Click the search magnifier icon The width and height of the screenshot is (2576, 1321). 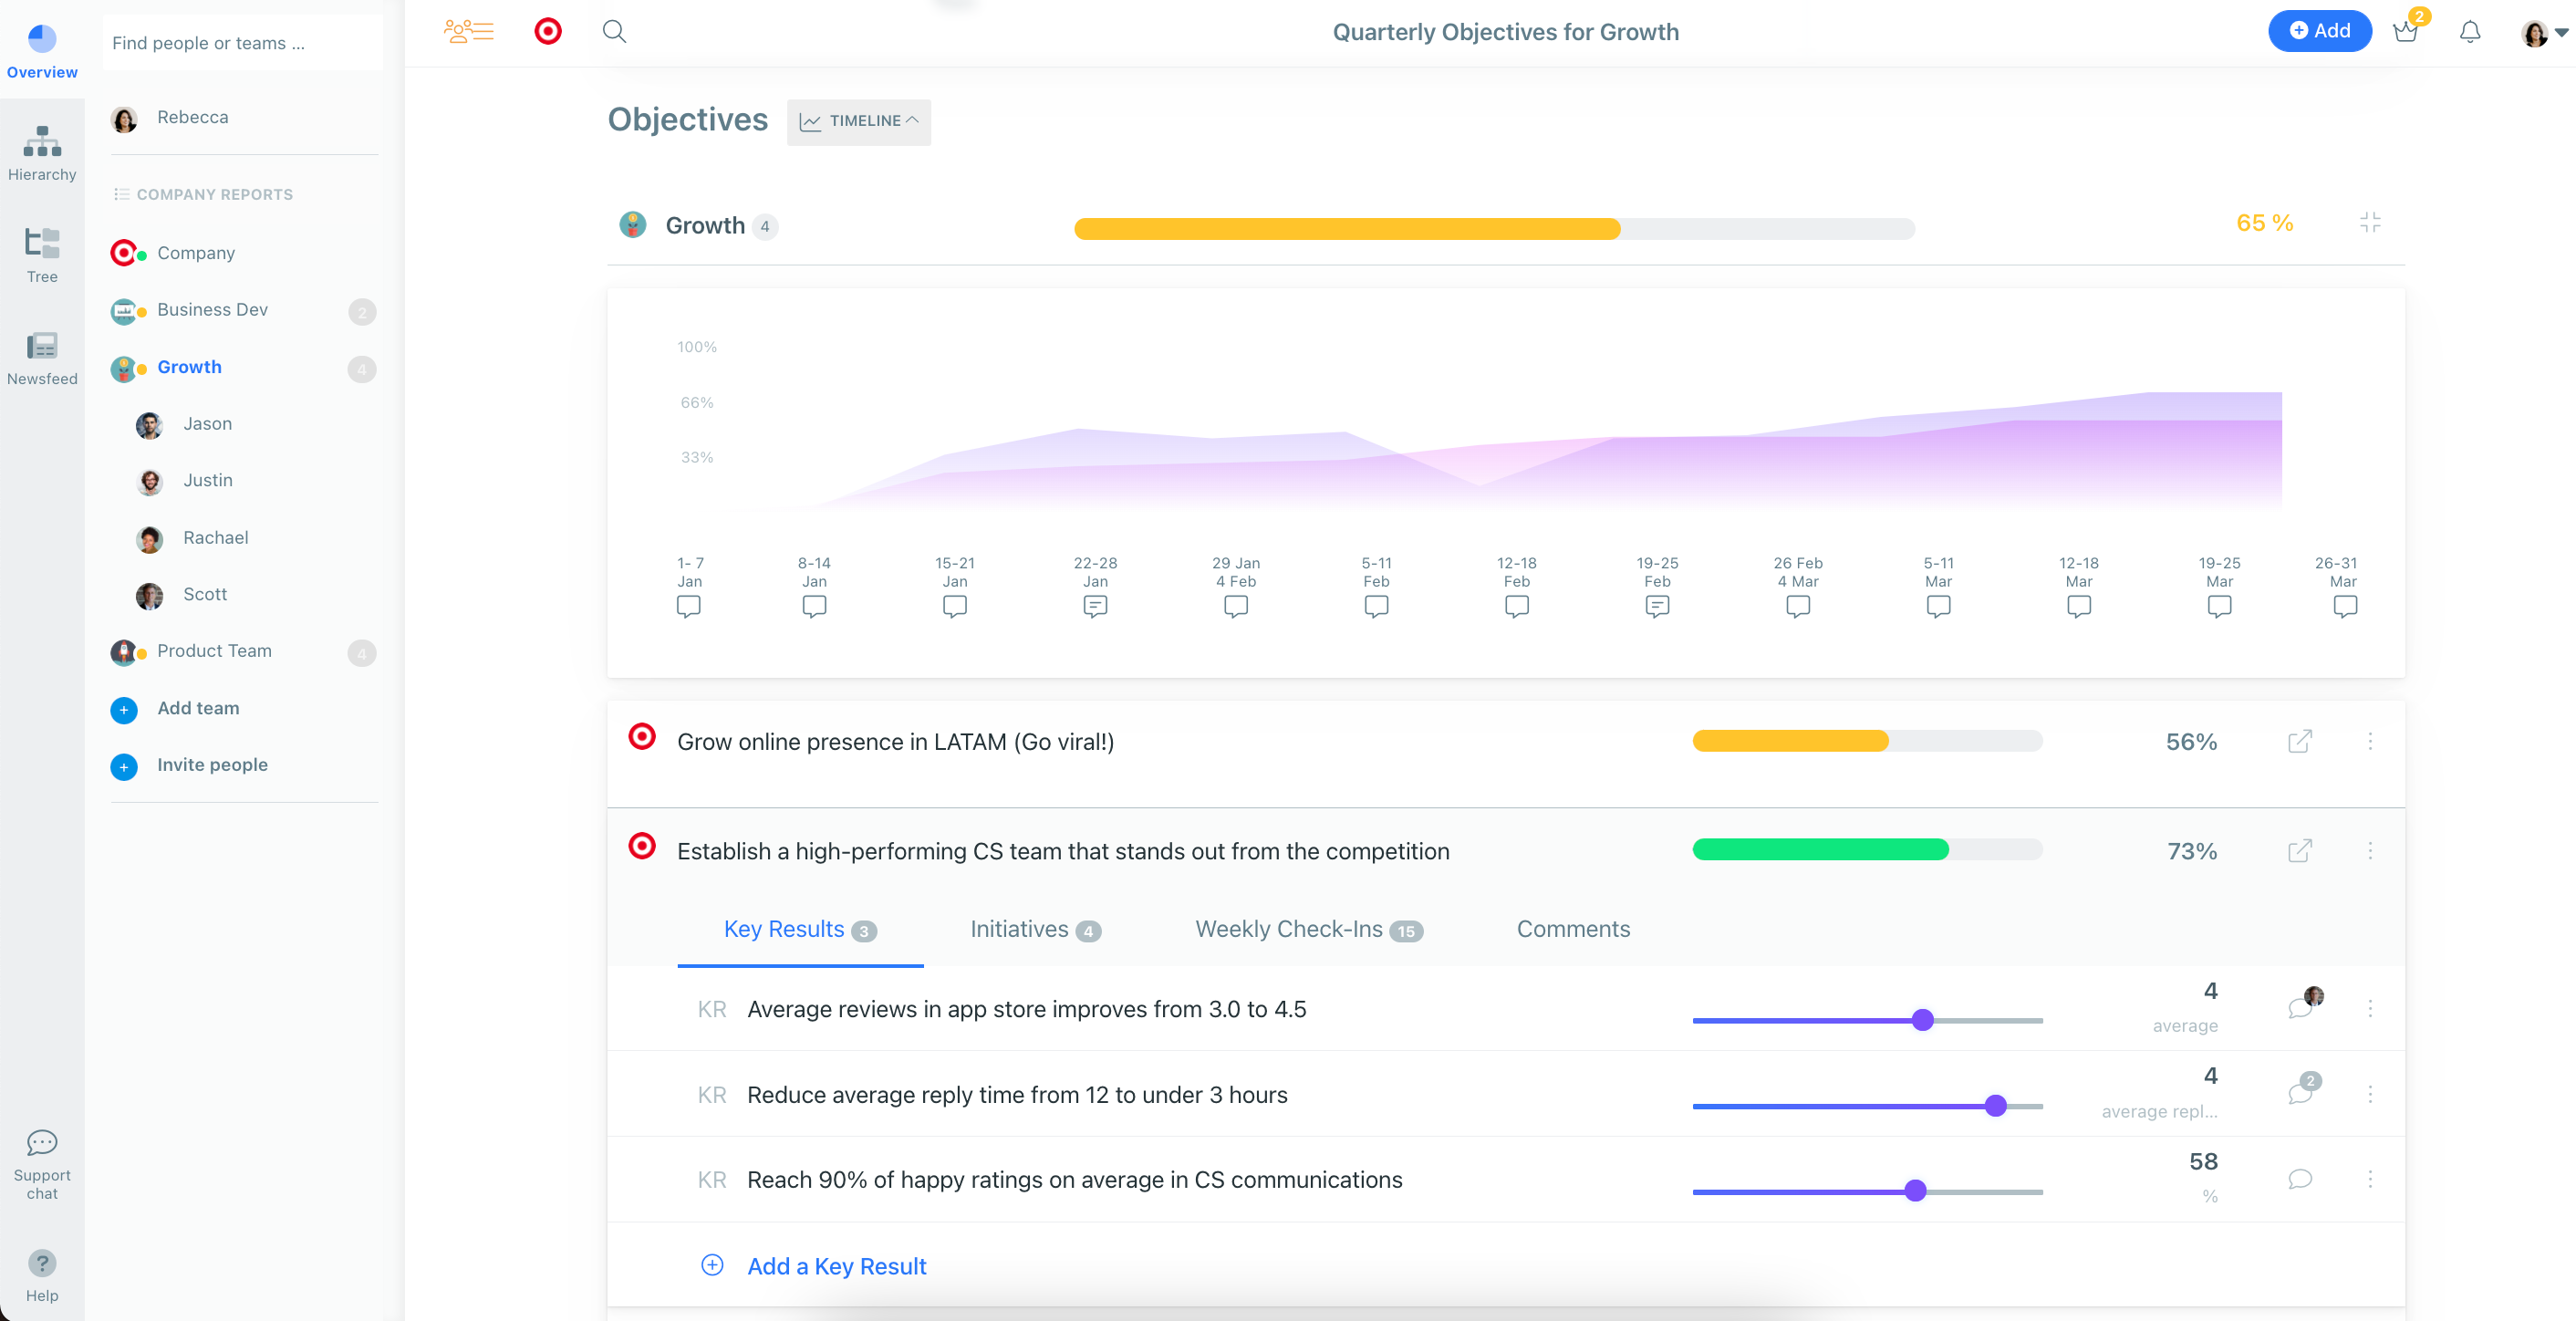[614, 32]
